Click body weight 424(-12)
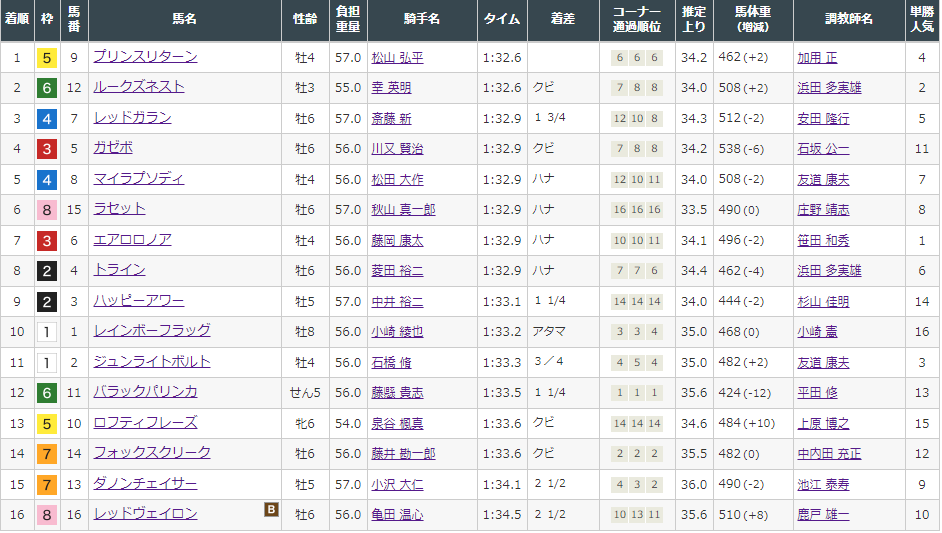 pos(744,392)
